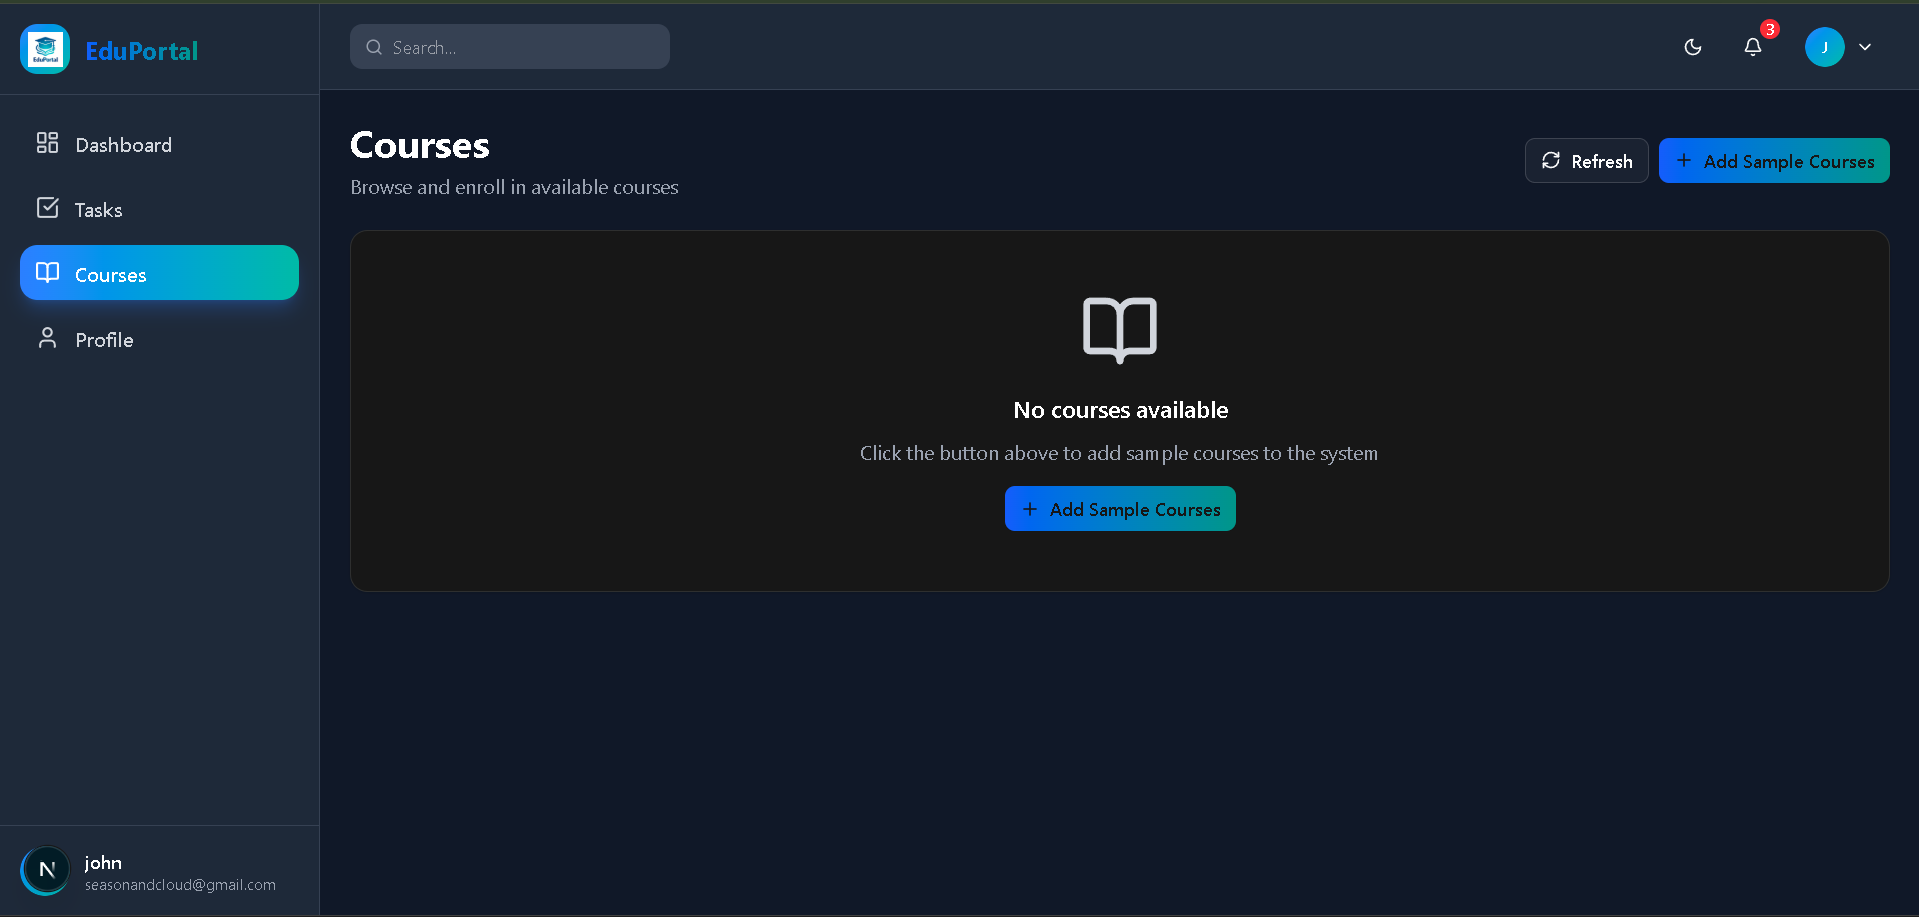Open the Tasks page
Screen dimensions: 1919x917
point(98,210)
